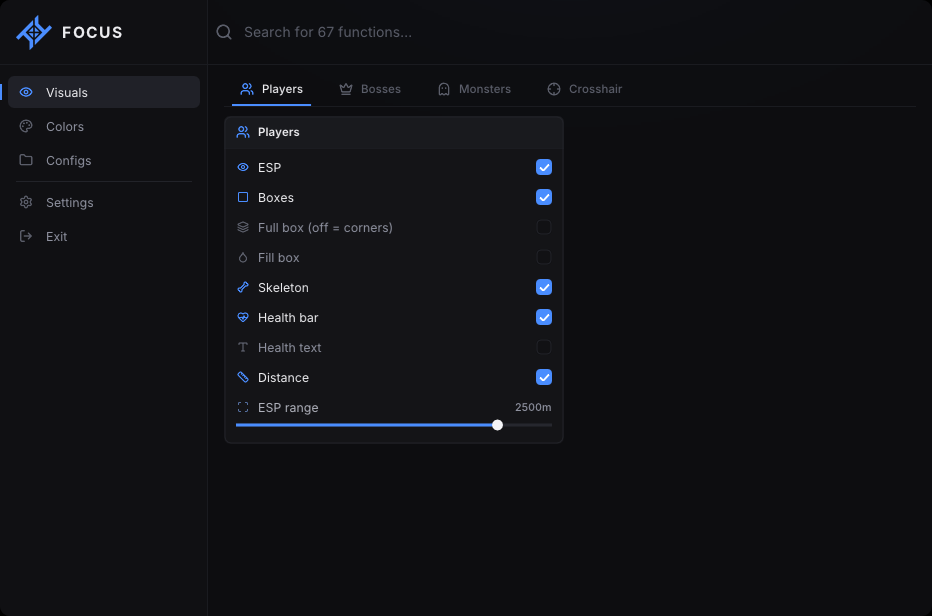Image resolution: width=932 pixels, height=616 pixels.
Task: Enable the Full box checkbox
Action: coord(544,227)
